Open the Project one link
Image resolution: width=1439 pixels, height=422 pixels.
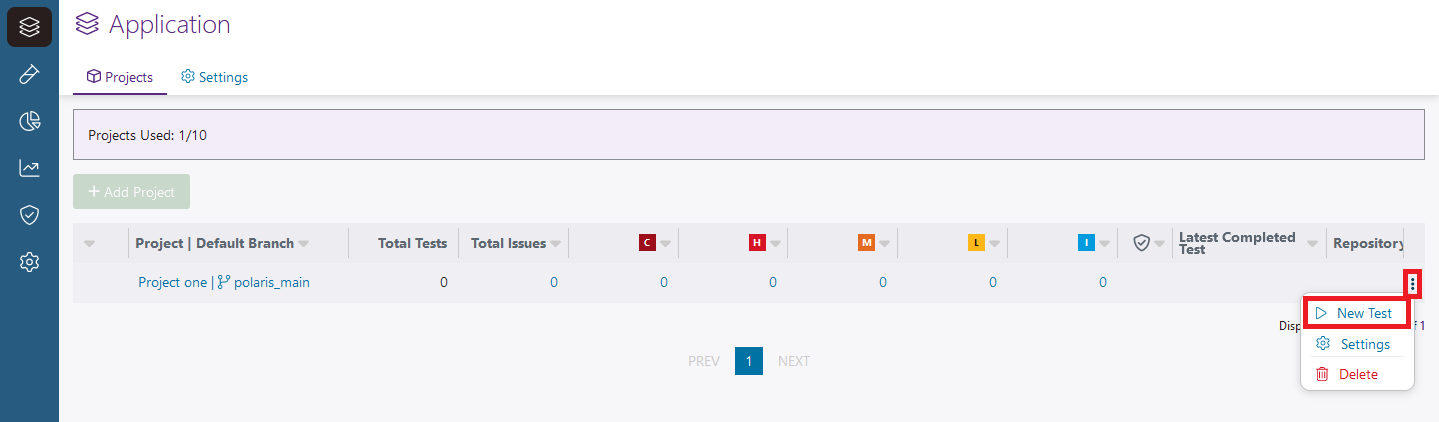click(172, 283)
